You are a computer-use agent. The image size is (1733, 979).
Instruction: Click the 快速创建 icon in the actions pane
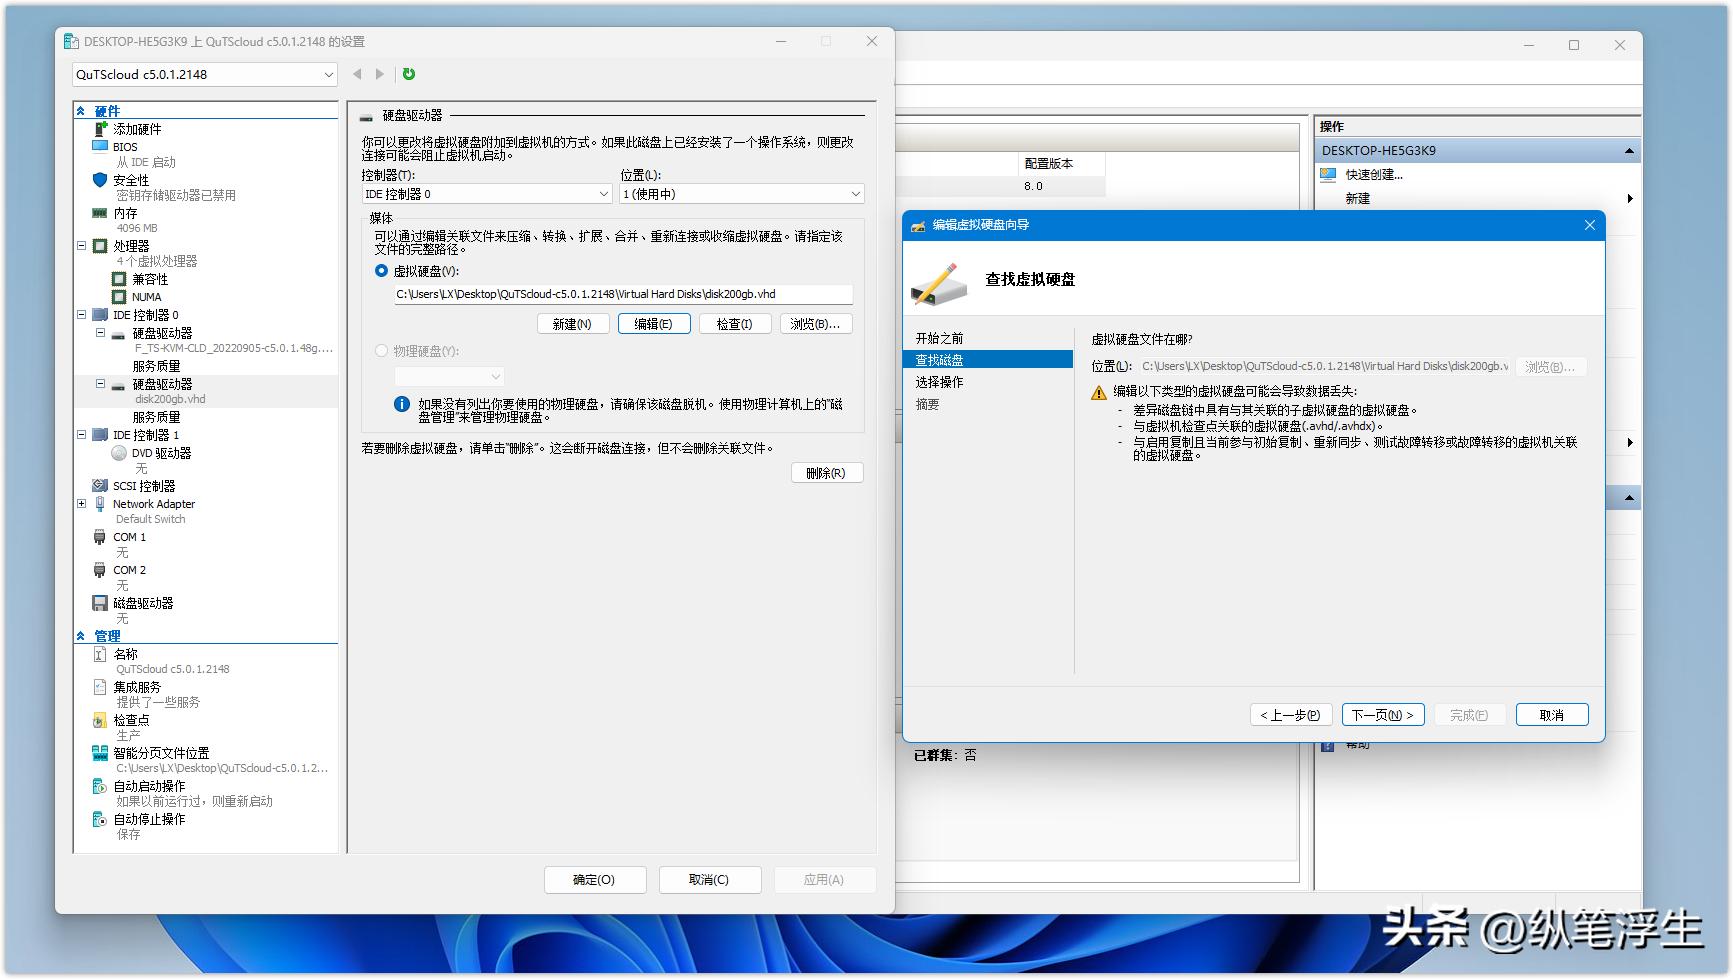[1327, 173]
